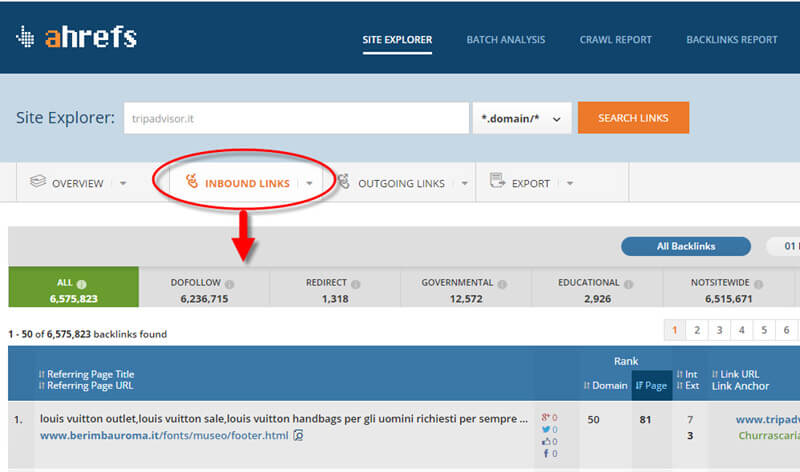Click the info icon next to EDUCATIONAL
Viewport: 800px width, 472px height.
click(628, 284)
